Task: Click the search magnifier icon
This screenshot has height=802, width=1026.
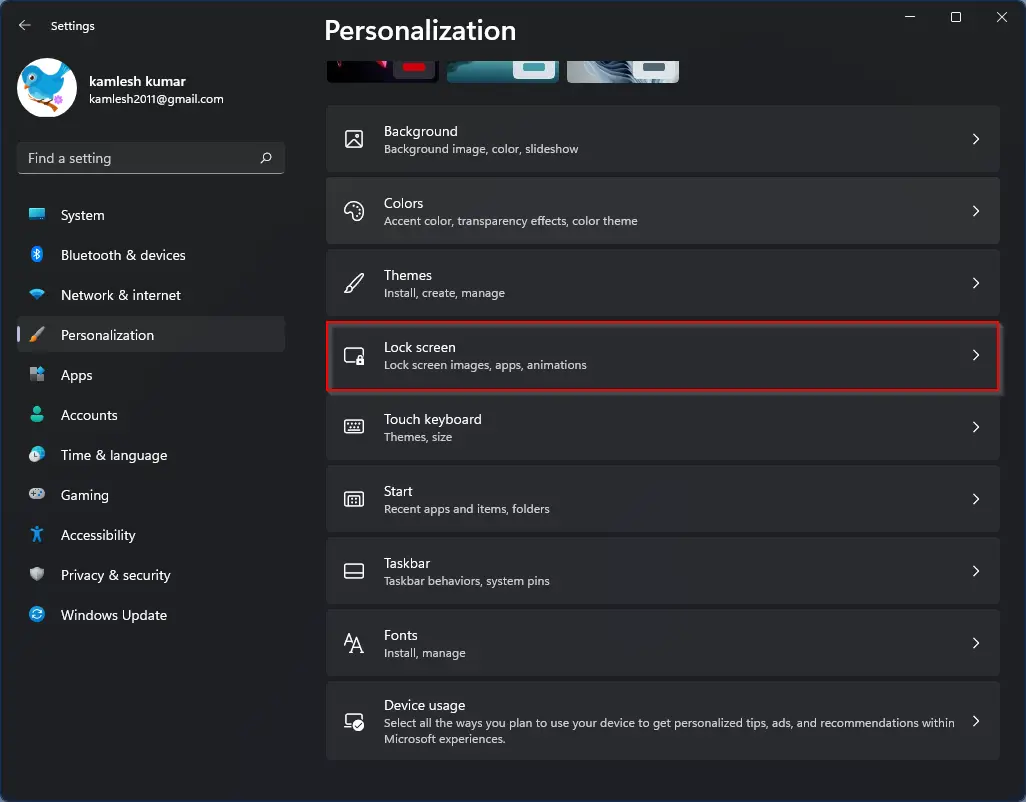Action: pos(266,158)
